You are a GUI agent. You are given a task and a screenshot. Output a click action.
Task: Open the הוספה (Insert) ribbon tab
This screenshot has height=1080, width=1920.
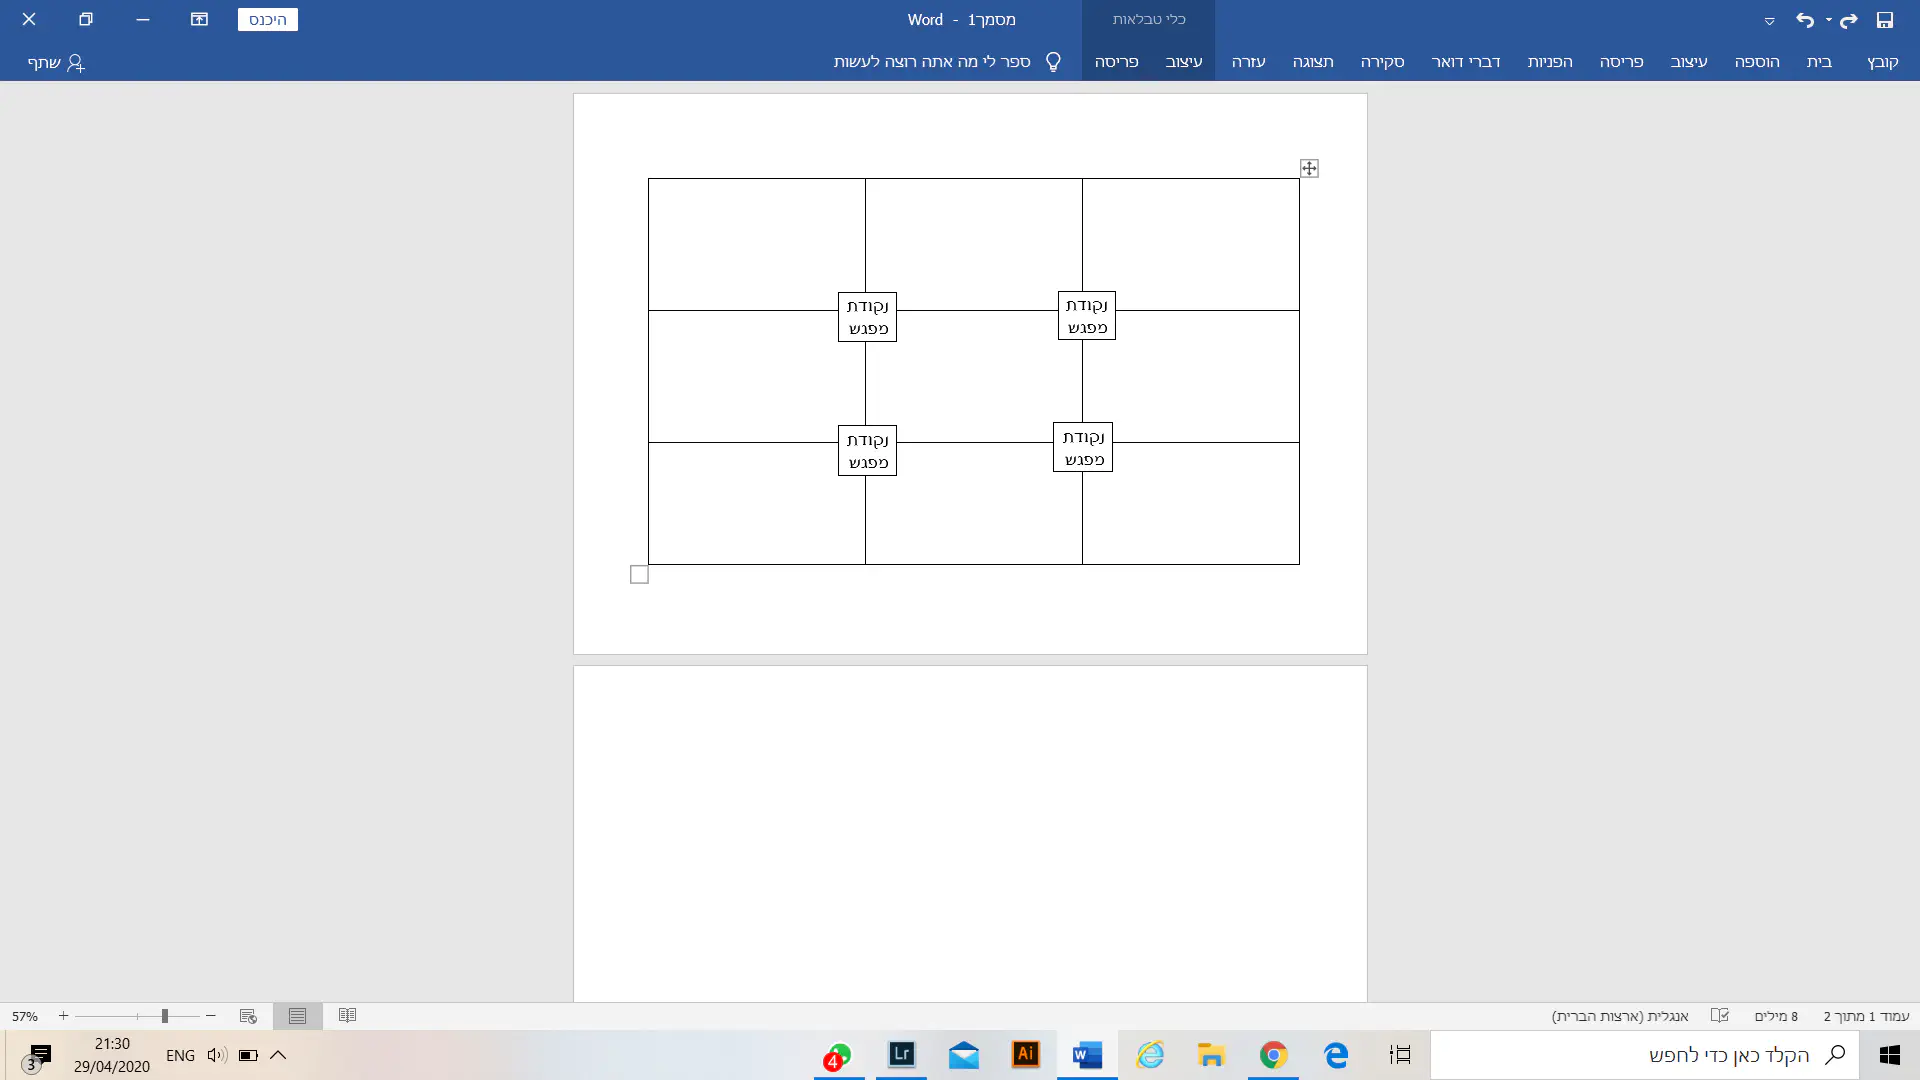pos(1756,62)
